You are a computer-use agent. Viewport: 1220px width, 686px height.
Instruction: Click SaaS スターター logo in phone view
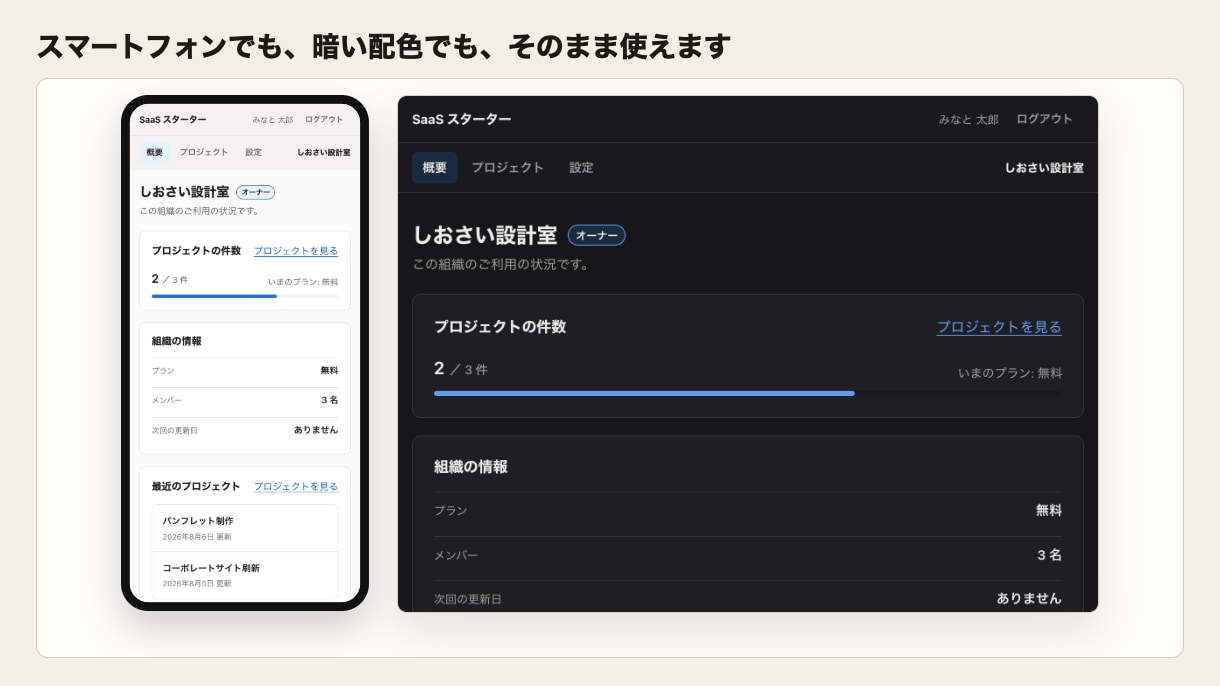(x=173, y=119)
